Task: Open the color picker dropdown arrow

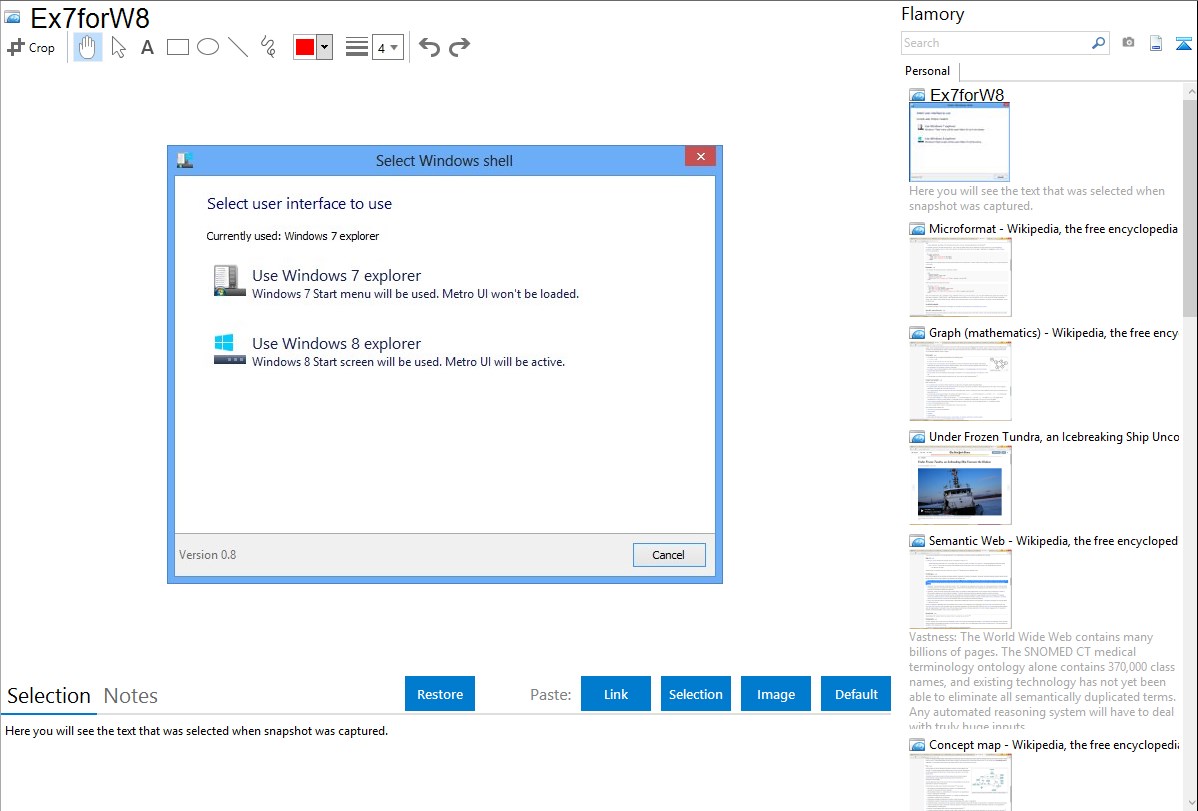Action: 324,47
